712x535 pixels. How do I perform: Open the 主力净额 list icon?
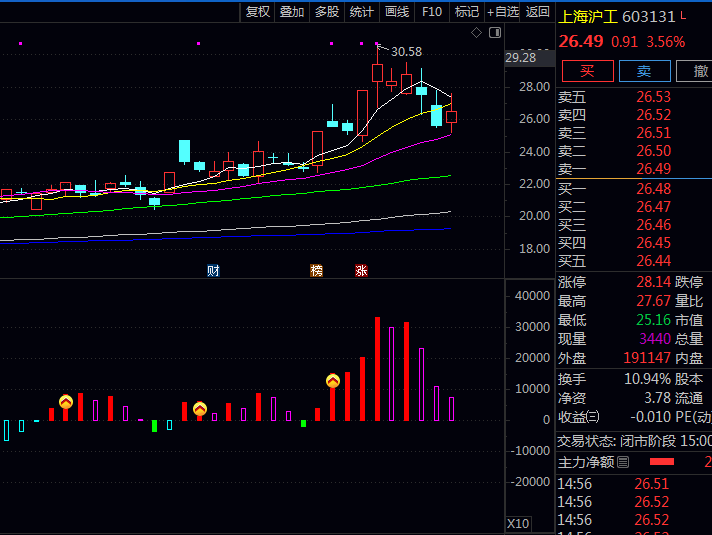pos(623,462)
